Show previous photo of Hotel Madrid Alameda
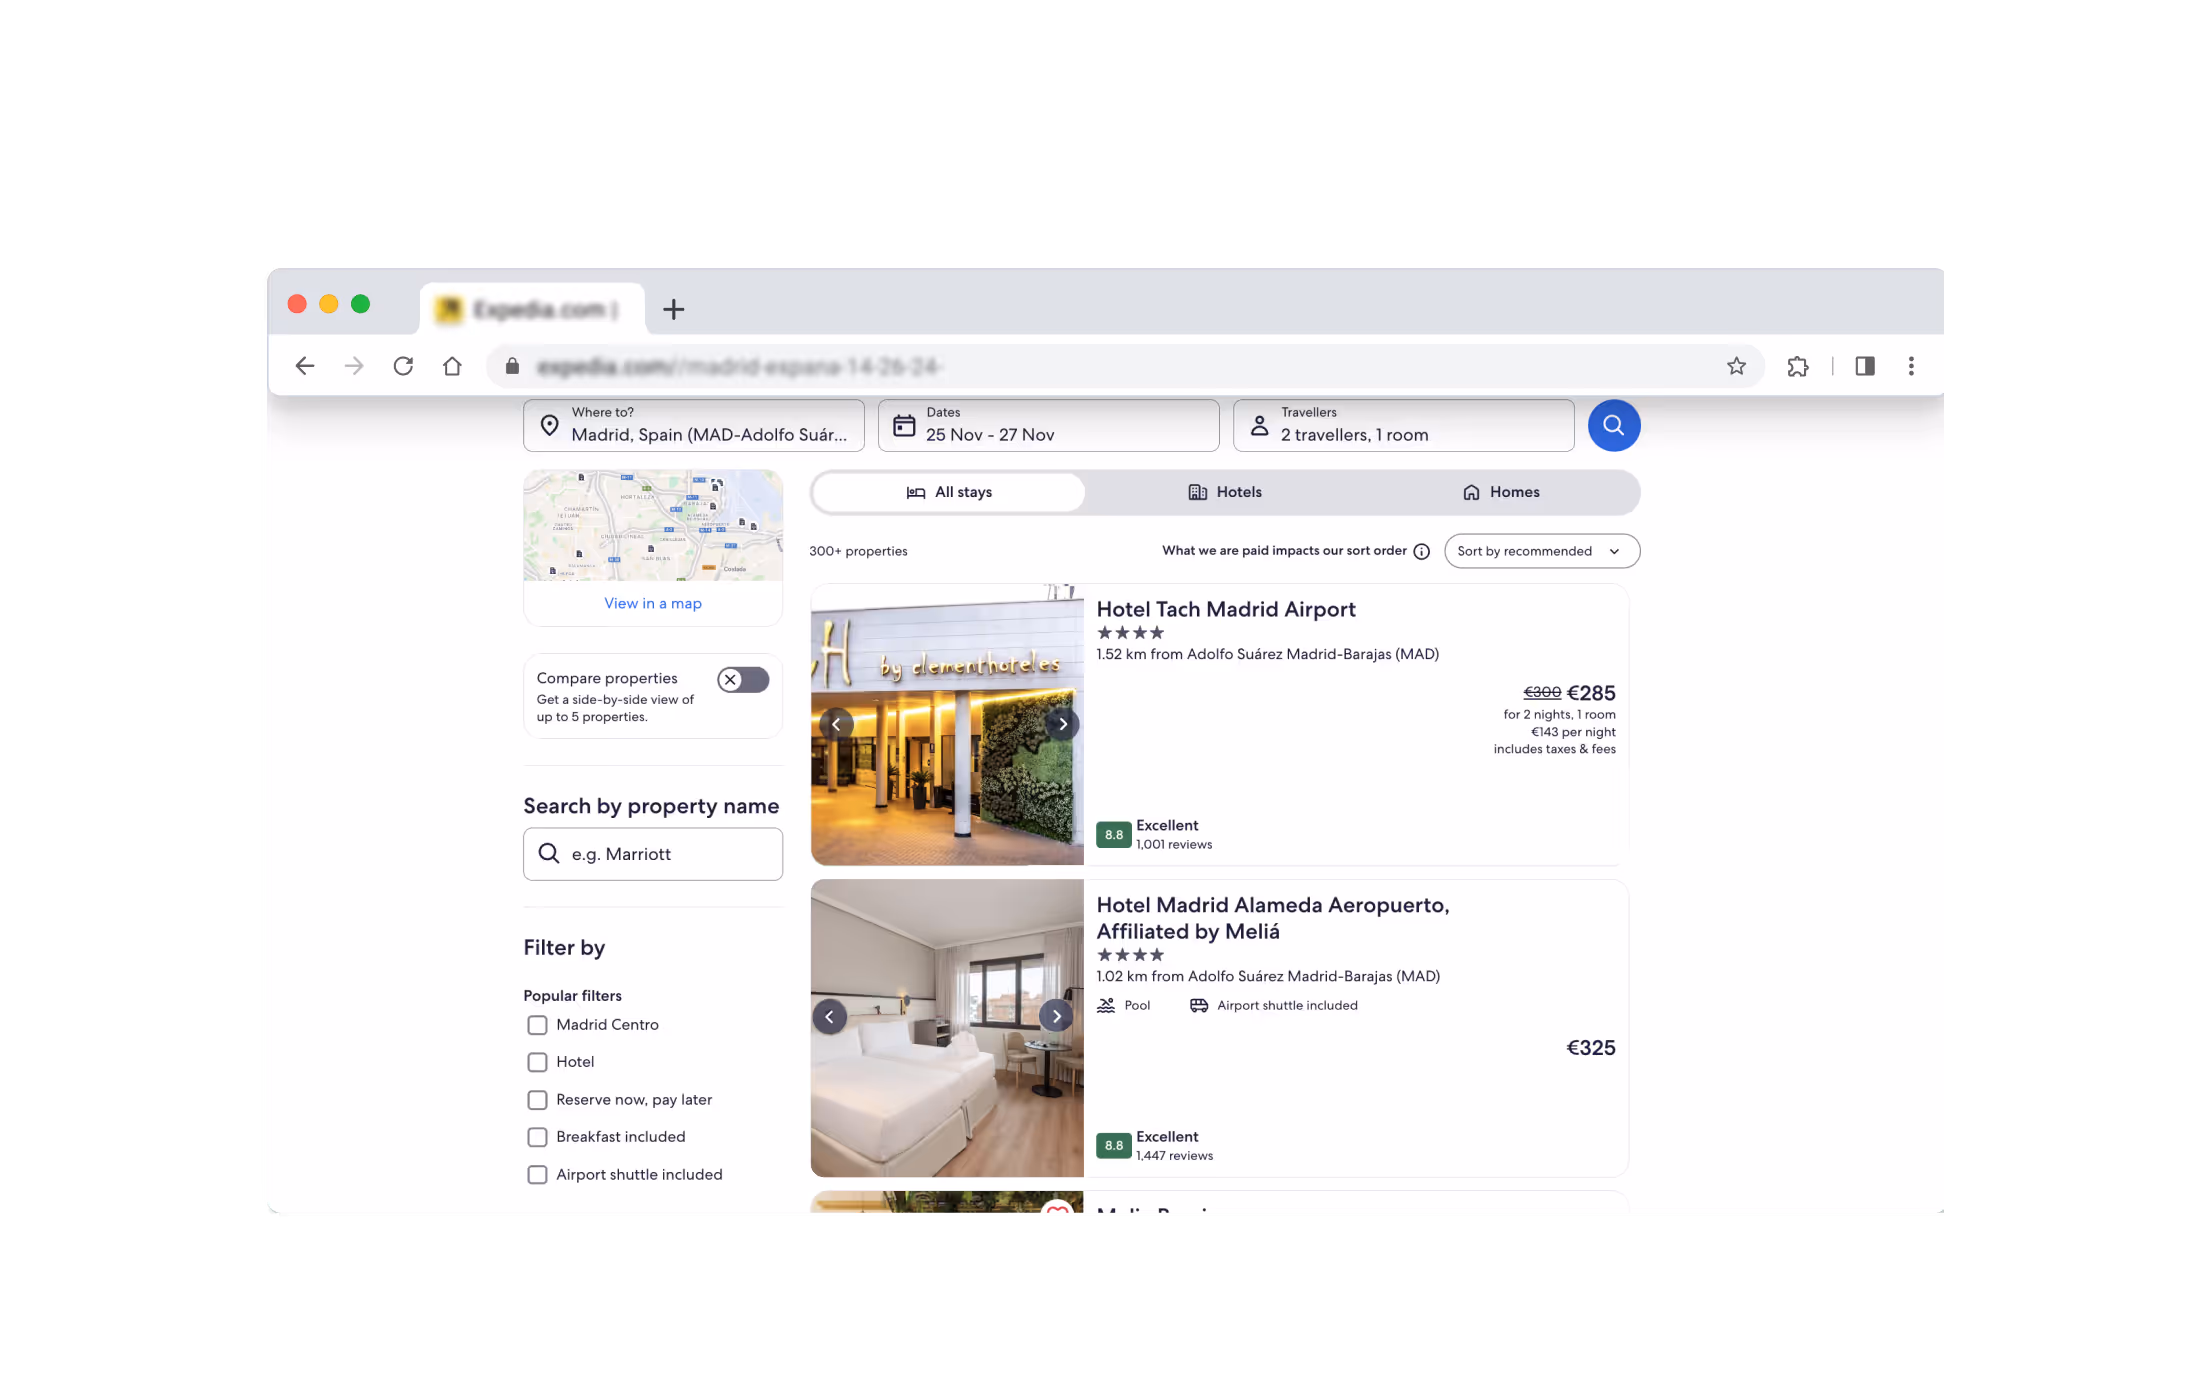This screenshot has width=2210, height=1381. (x=830, y=1015)
